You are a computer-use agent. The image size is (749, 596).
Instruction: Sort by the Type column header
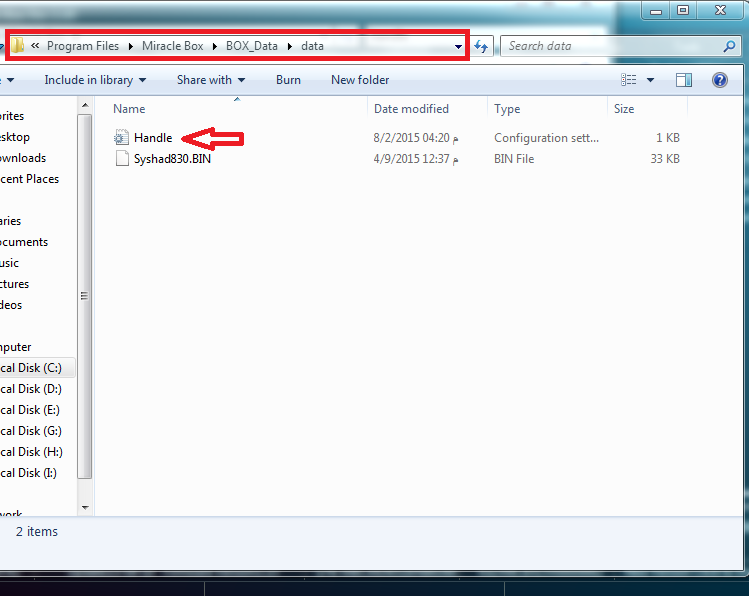point(507,109)
